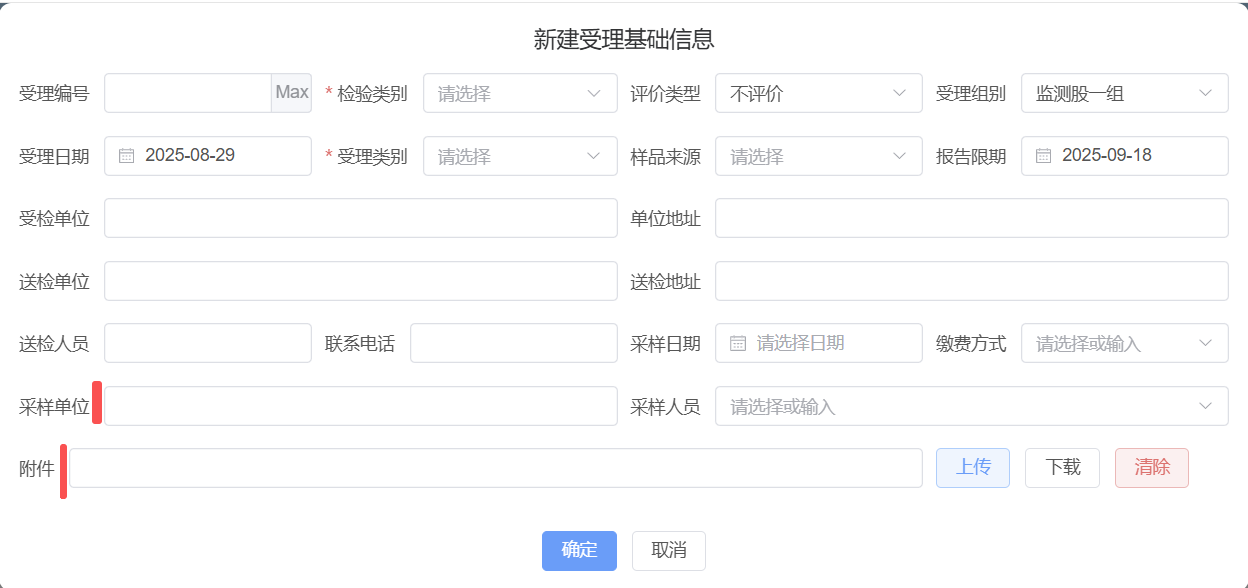Click the 上传 upload button

[x=973, y=467]
